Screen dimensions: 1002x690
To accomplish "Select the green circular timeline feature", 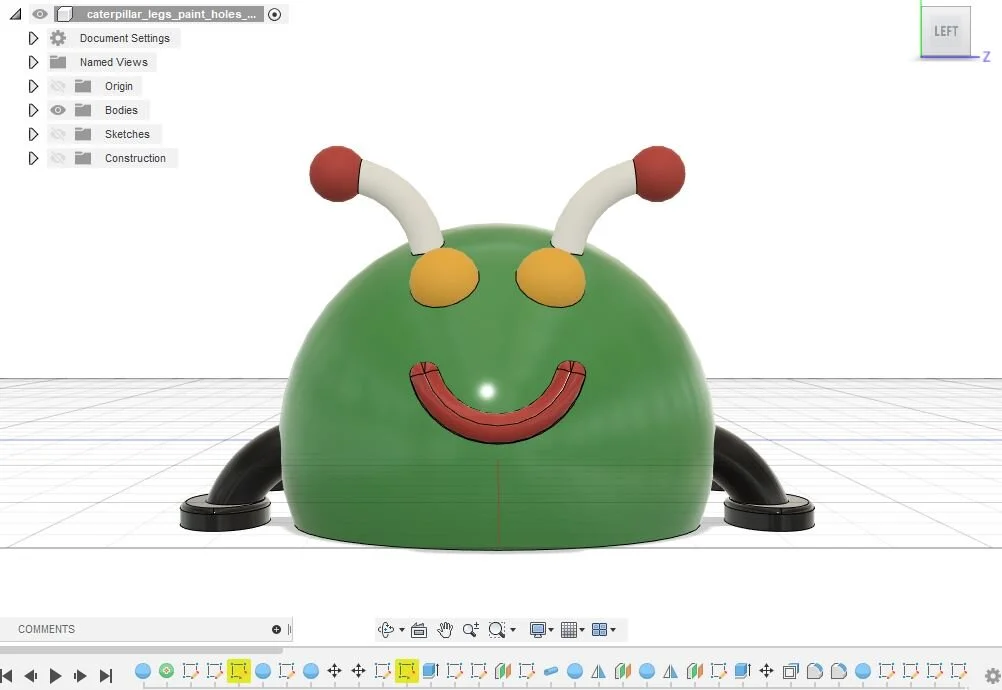I will [166, 671].
